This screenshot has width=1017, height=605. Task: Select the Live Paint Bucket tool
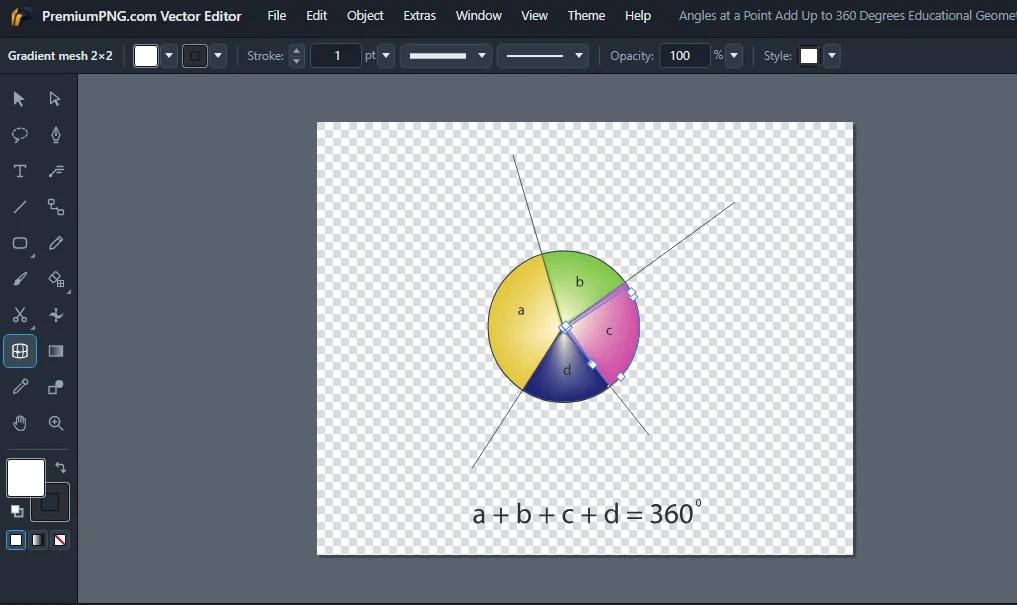pos(56,279)
